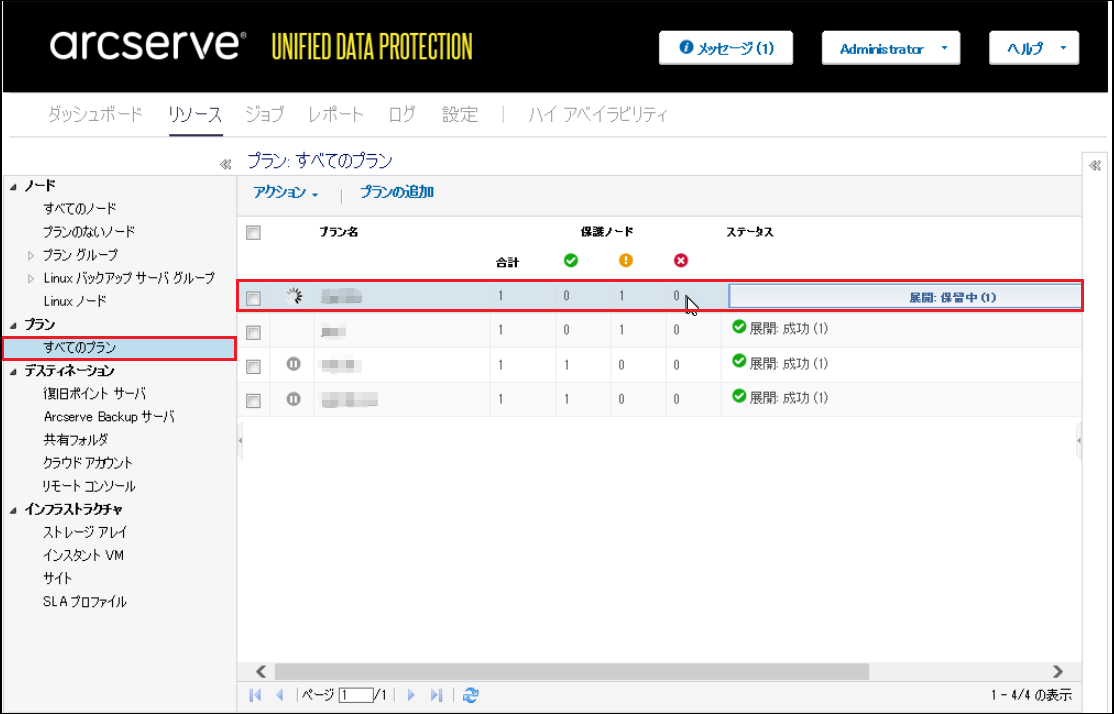Viewport: 1114px width, 714px height.
Task: Click the left splitter collapse arrow handle
Action: 240,440
